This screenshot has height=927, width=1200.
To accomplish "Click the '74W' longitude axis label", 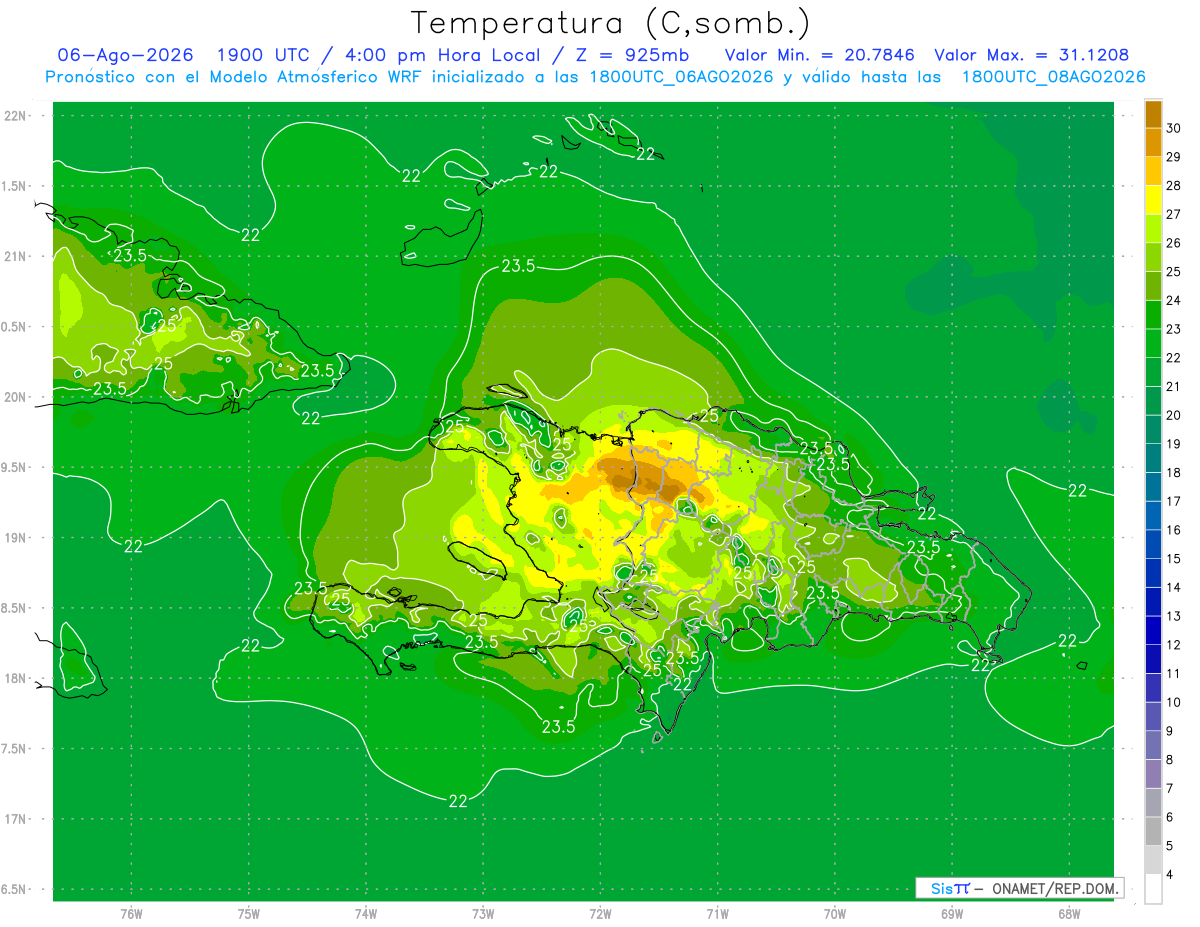I will (x=365, y=914).
